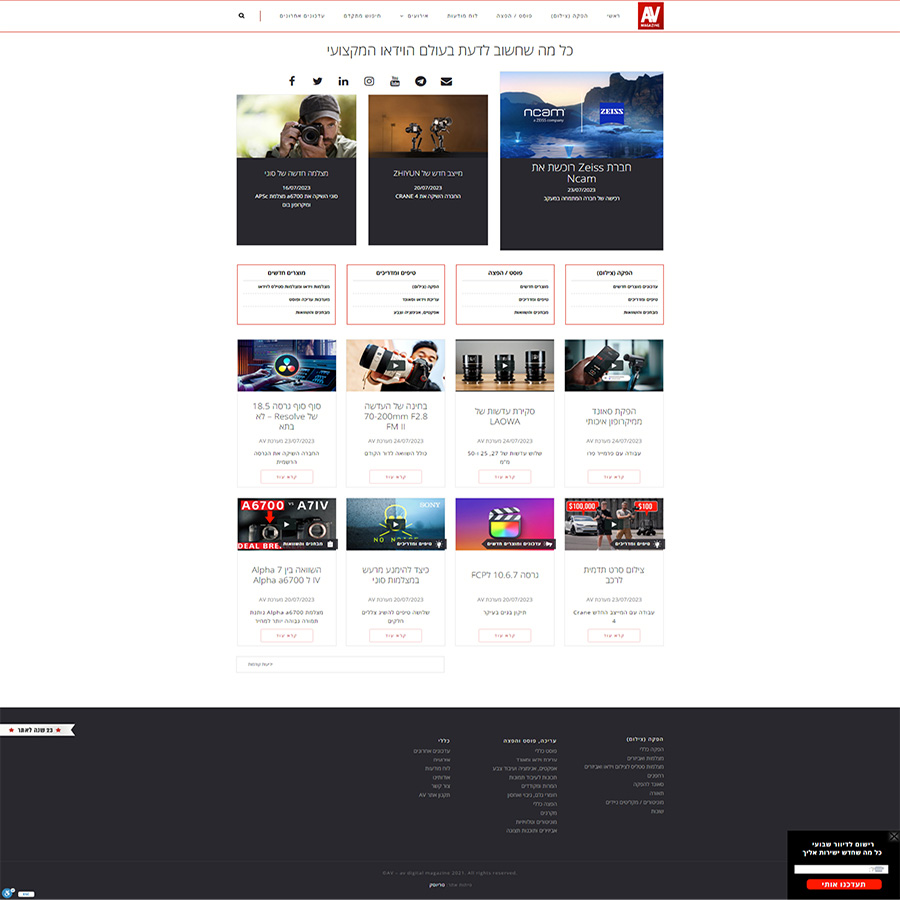Open the YouTube social icon
900x900 pixels.
[x=395, y=81]
